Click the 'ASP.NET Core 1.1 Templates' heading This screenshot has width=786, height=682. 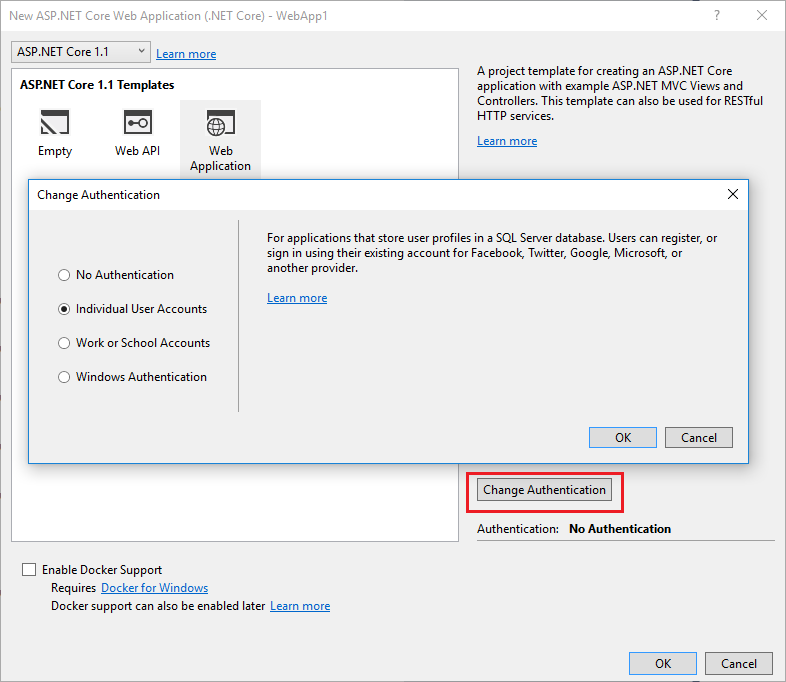tap(97, 85)
